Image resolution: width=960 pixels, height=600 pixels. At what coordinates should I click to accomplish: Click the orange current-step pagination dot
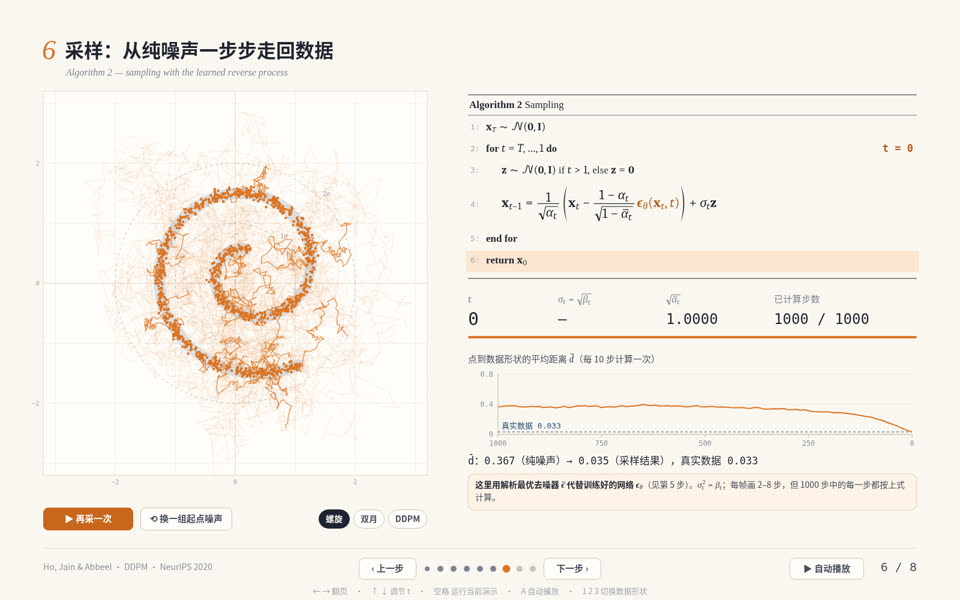click(x=506, y=569)
